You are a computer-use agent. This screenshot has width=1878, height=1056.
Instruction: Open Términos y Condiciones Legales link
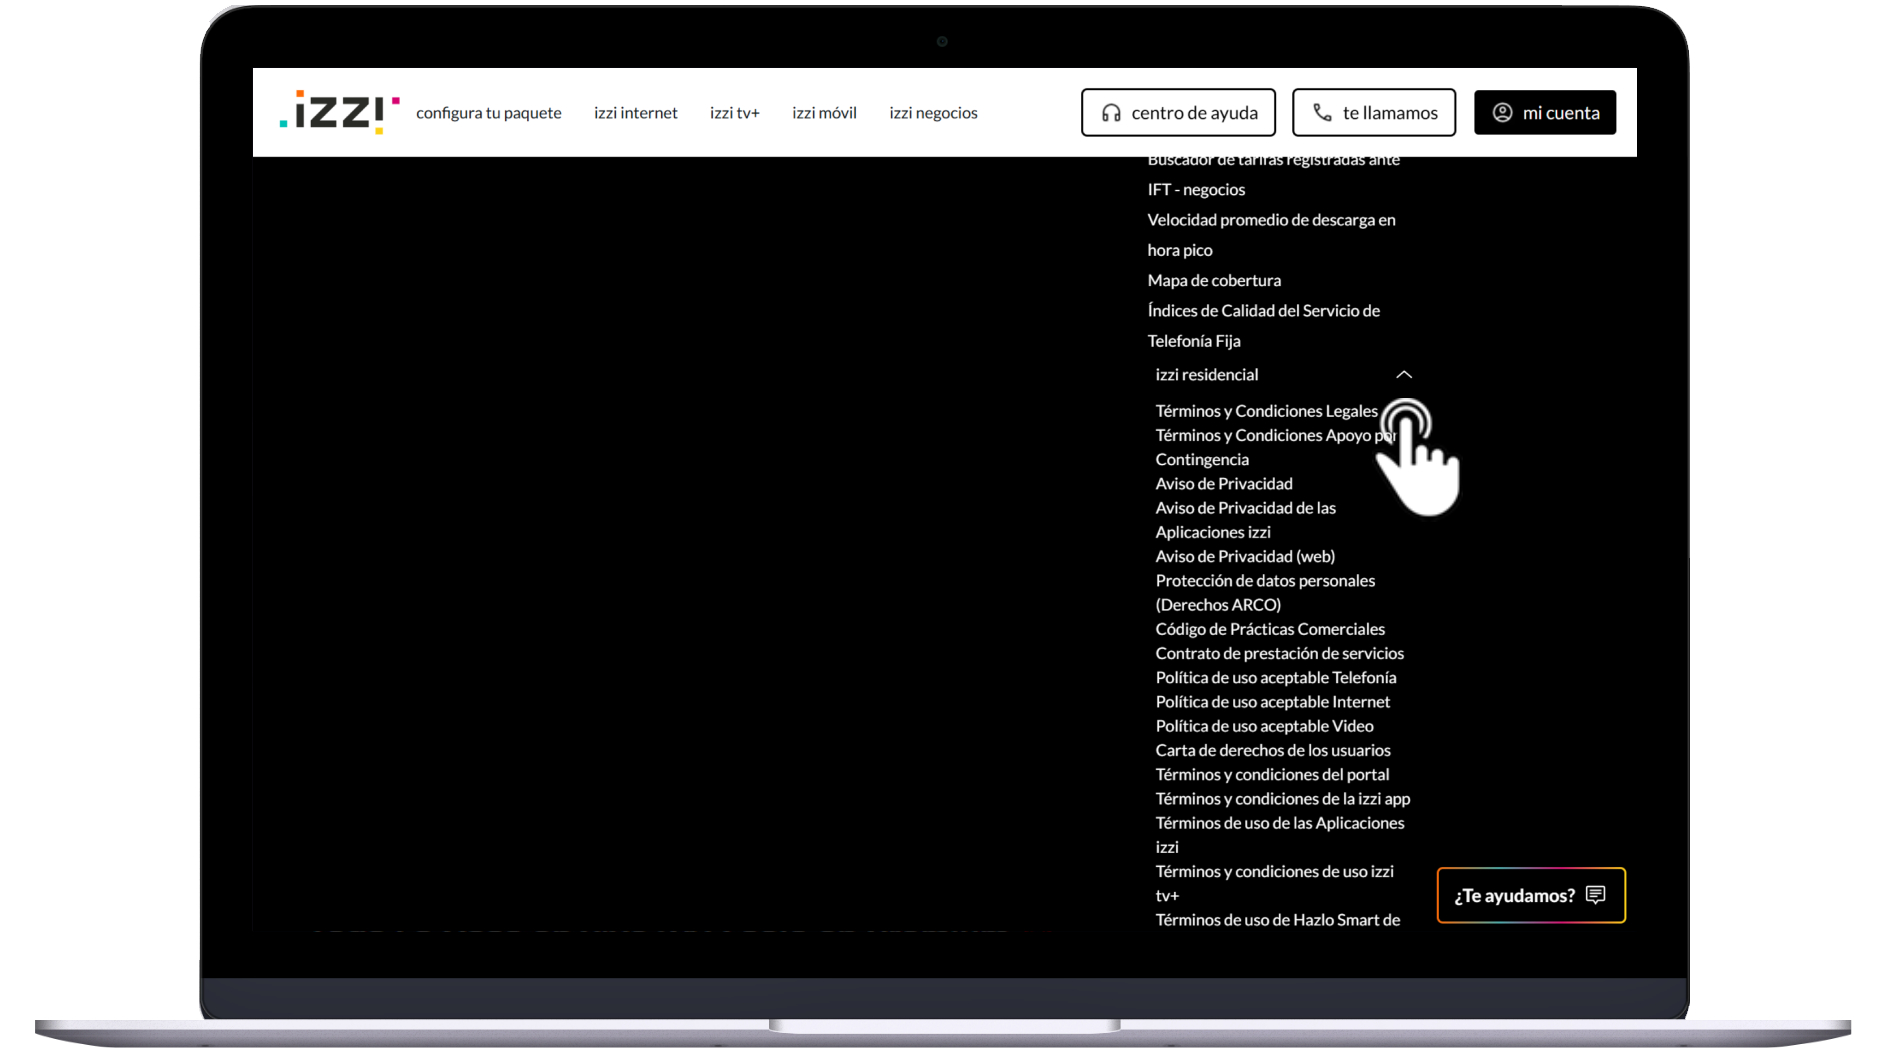(x=1266, y=411)
